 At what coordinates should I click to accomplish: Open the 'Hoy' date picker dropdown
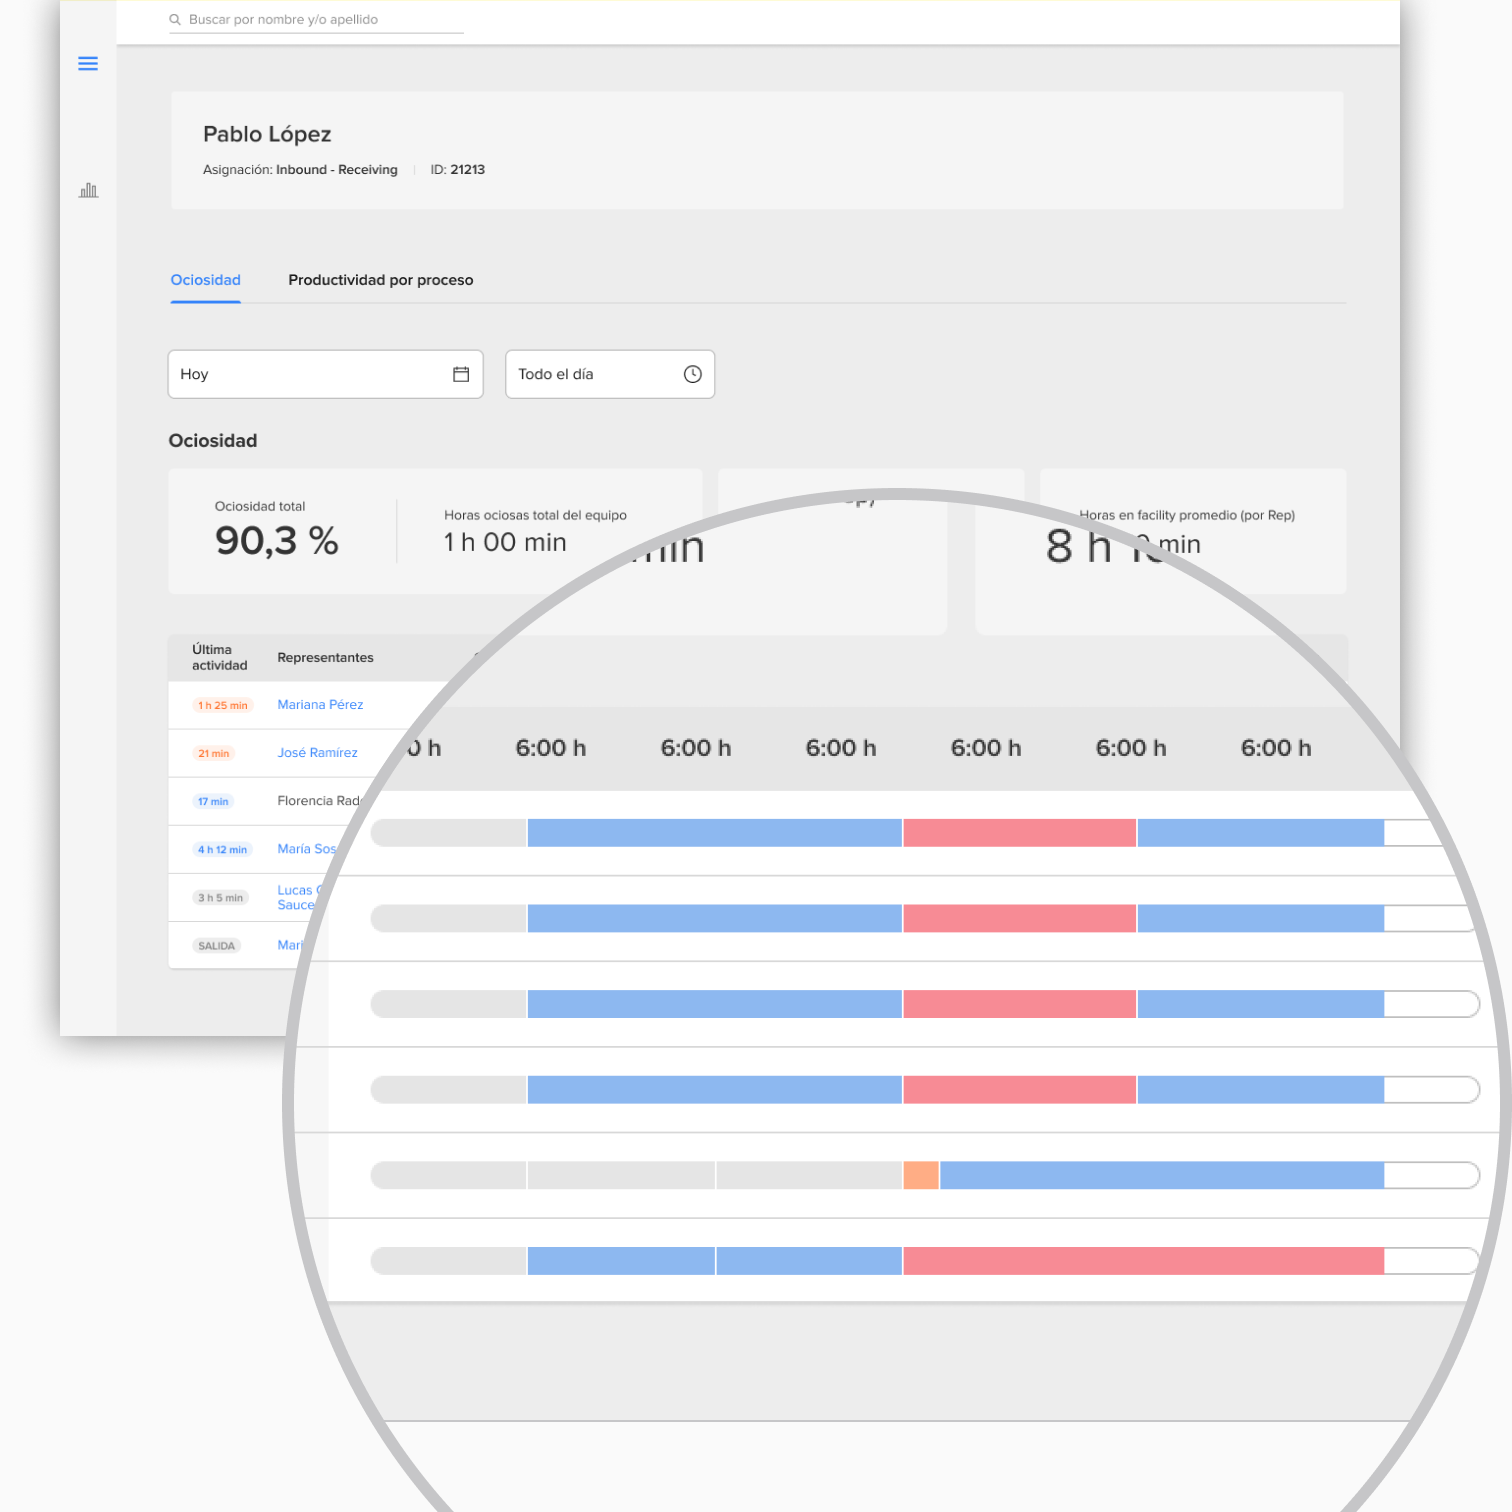click(x=325, y=374)
